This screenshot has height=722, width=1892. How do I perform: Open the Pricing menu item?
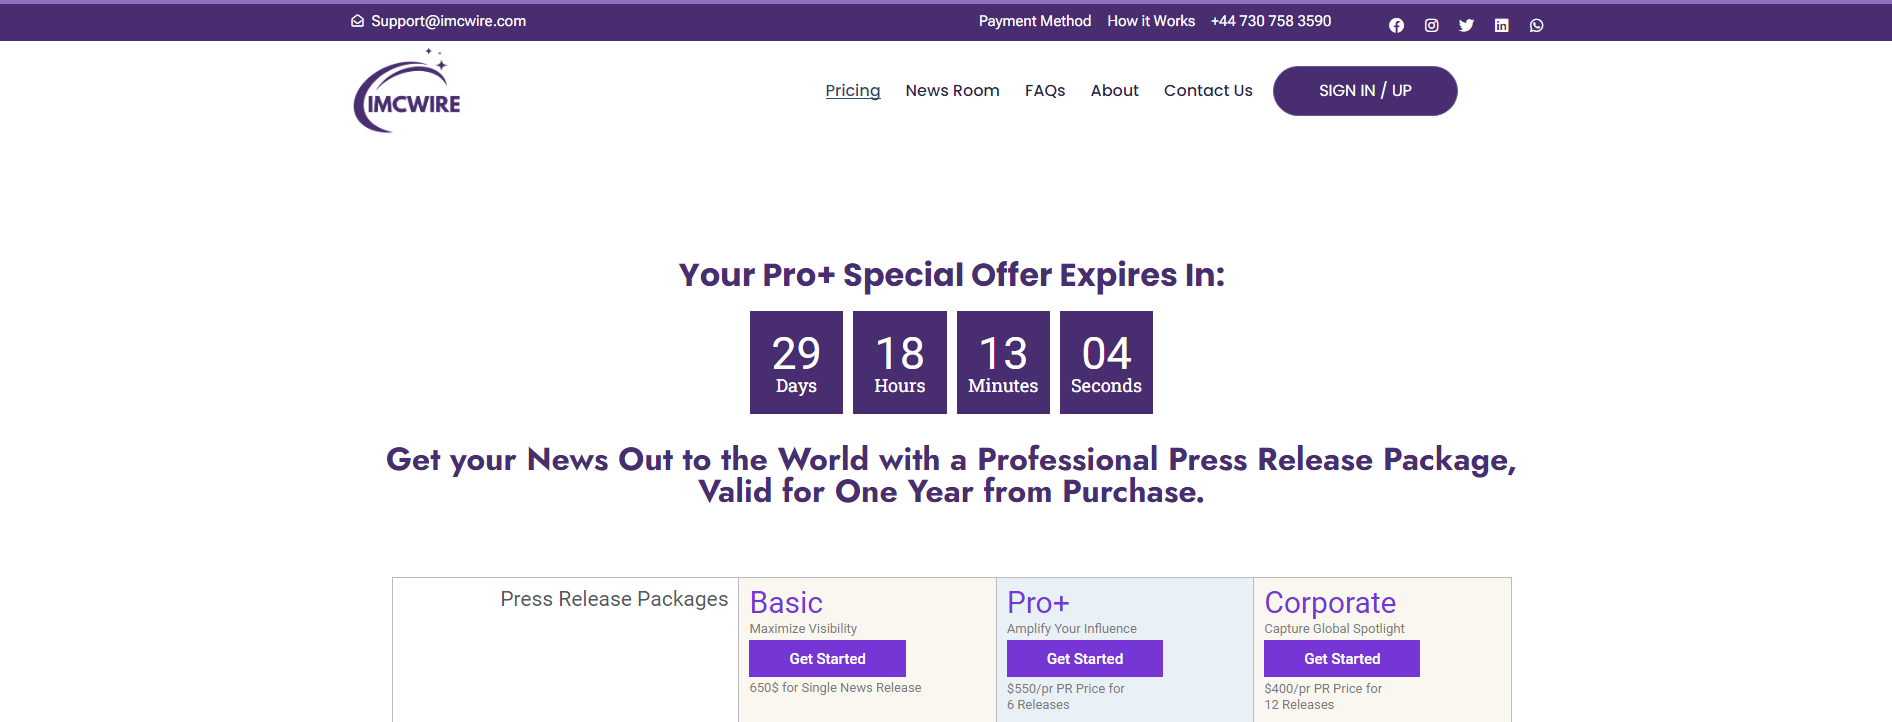[x=853, y=91]
